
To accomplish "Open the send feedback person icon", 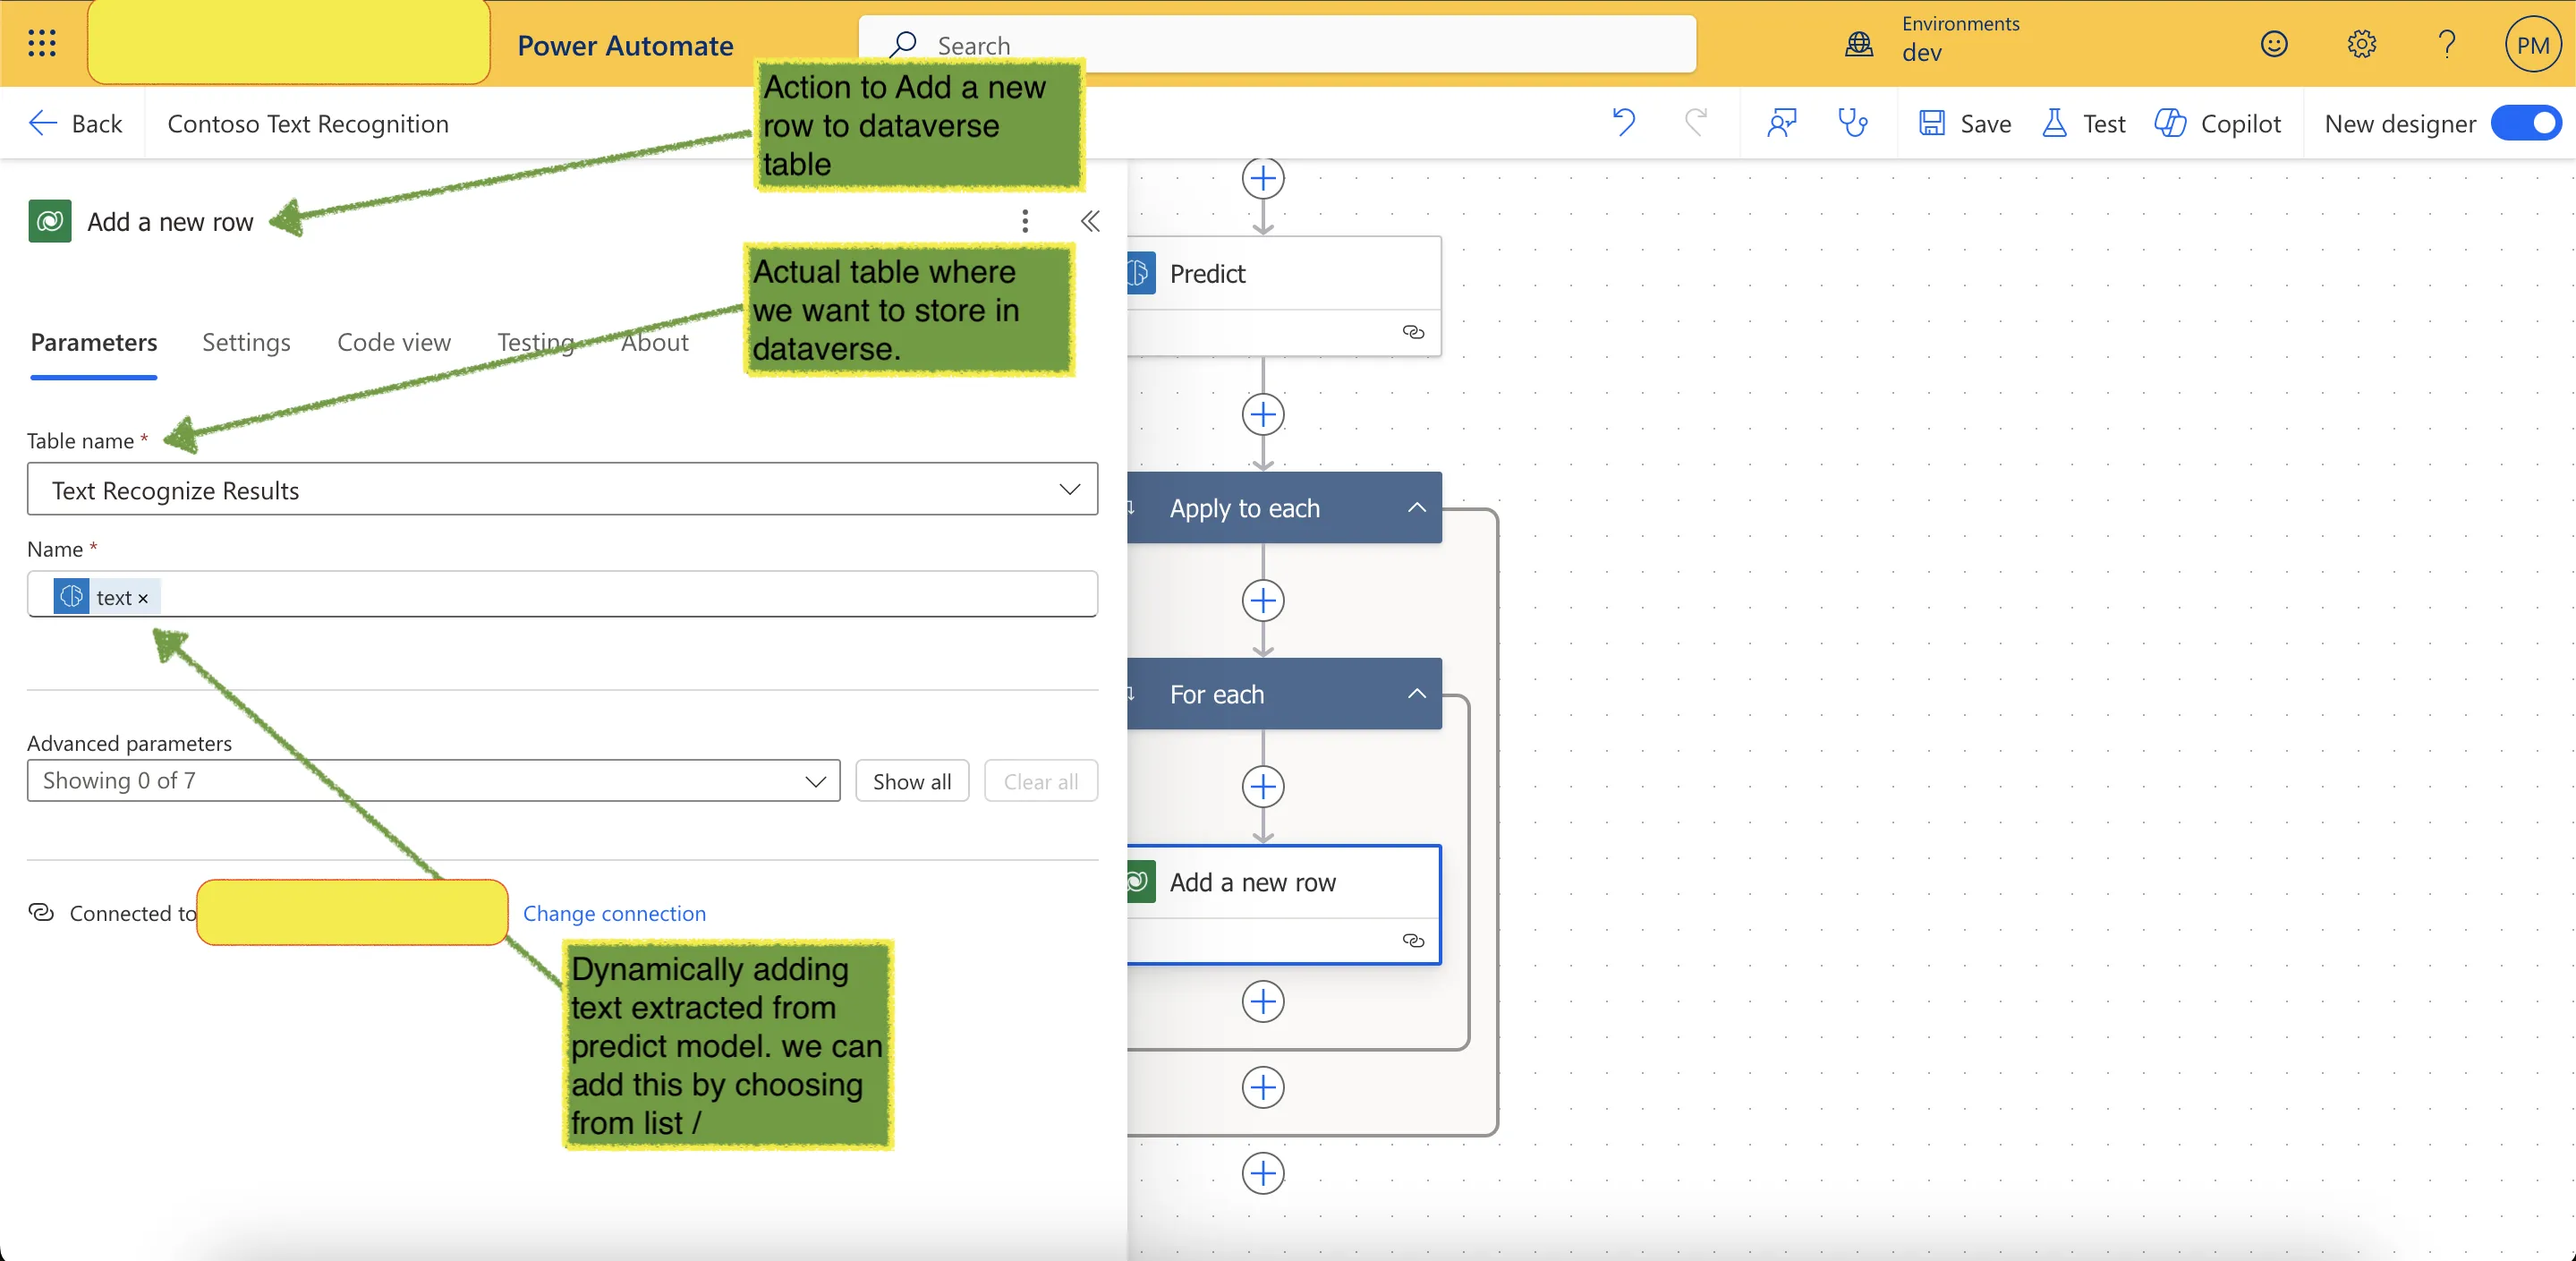I will pyautogui.click(x=1782, y=123).
